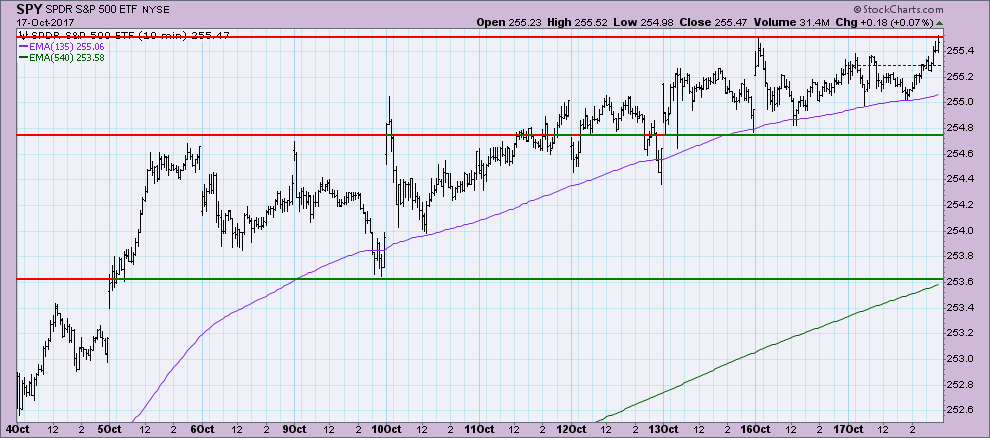Click the 253.0 price axis label

pos(962,358)
